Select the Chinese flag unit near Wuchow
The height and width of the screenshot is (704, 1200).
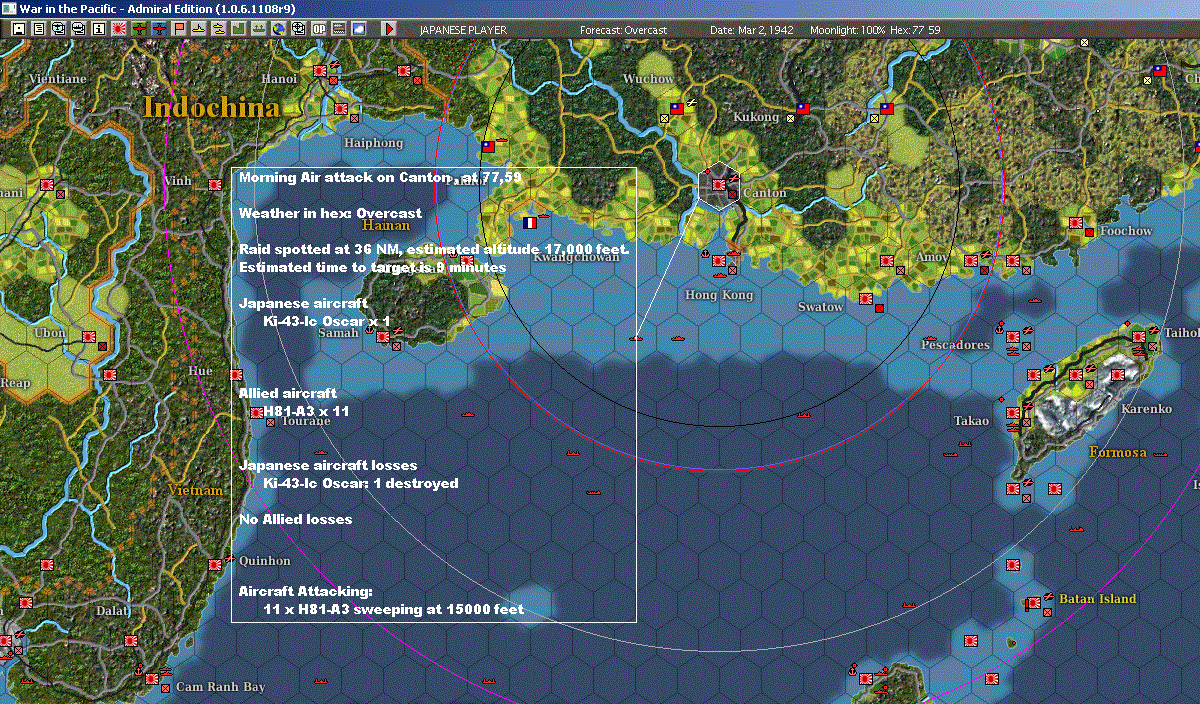tap(676, 108)
